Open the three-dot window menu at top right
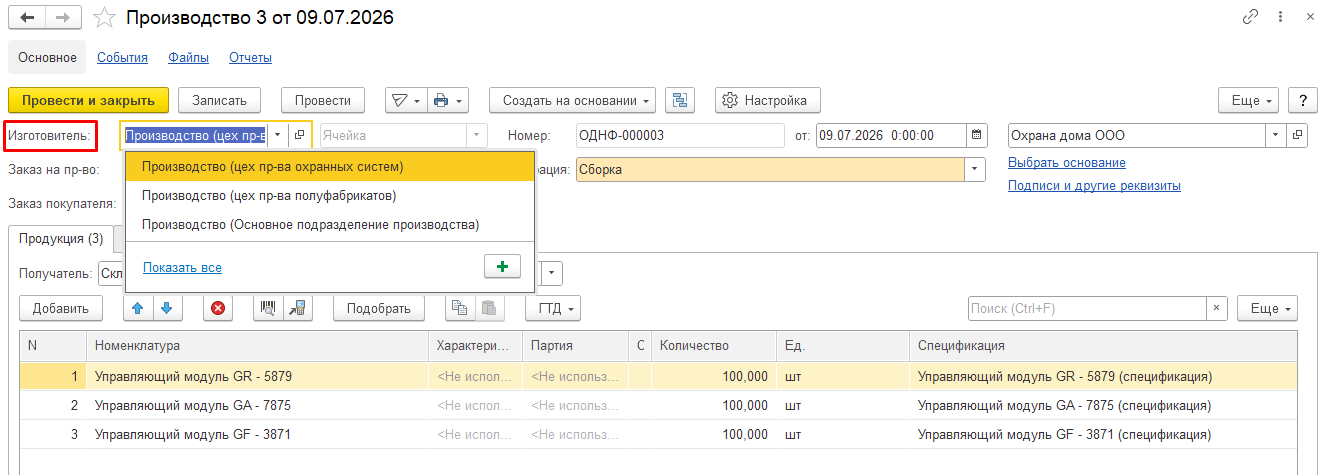Image resolution: width=1322 pixels, height=475 pixels. tap(1280, 17)
